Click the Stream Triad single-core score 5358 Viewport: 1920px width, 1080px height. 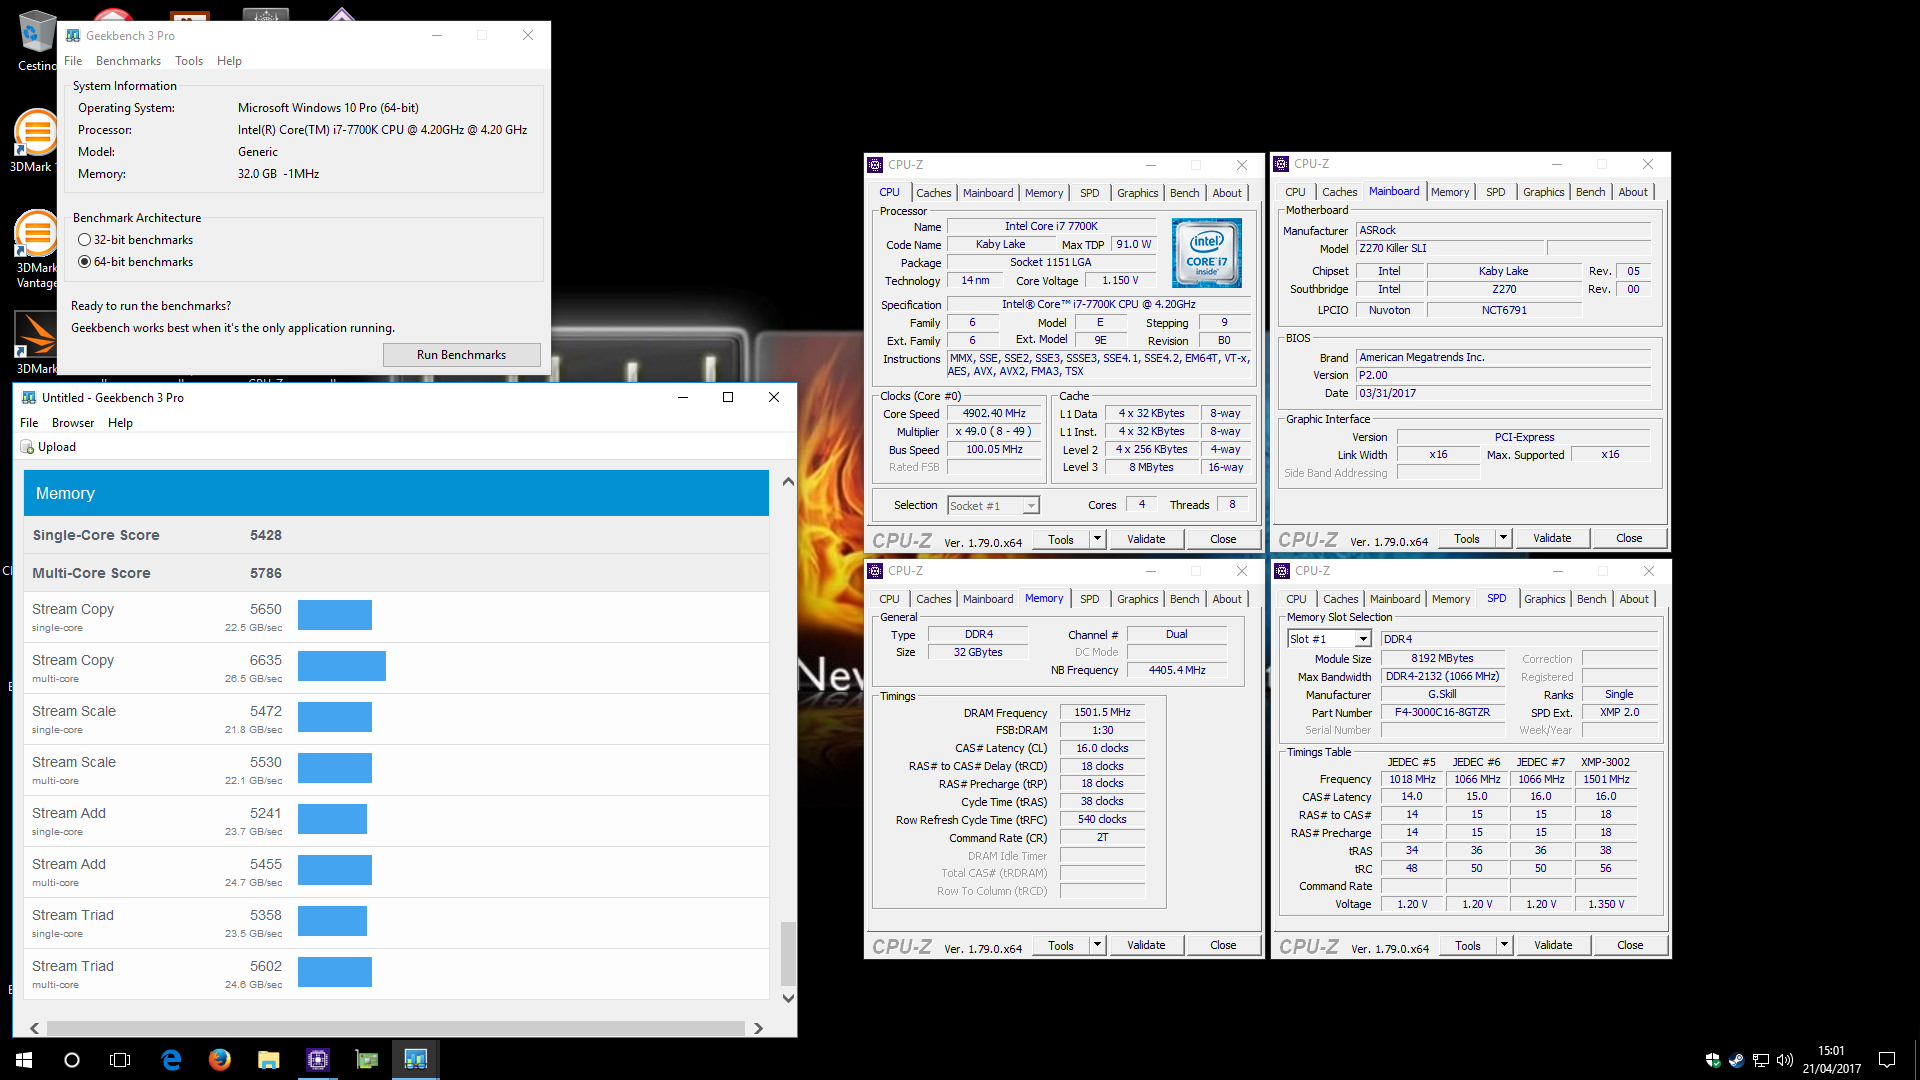(266, 915)
